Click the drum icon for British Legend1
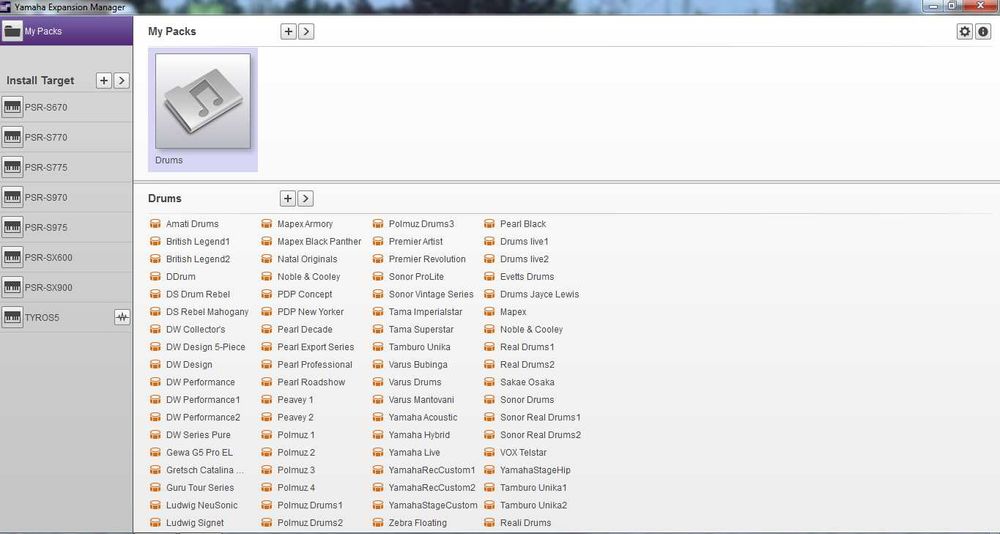1000x534 pixels. click(x=155, y=241)
